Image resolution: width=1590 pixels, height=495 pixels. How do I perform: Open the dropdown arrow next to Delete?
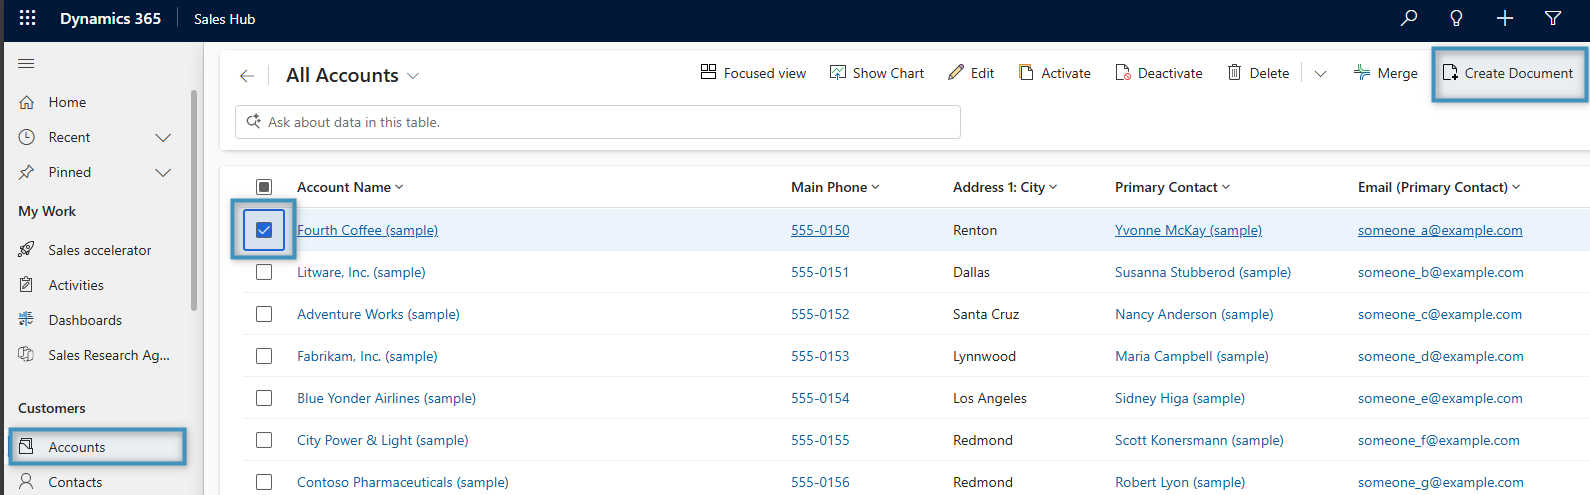click(x=1320, y=74)
